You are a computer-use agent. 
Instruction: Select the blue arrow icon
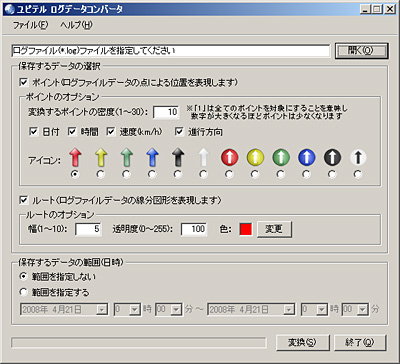[152, 174]
